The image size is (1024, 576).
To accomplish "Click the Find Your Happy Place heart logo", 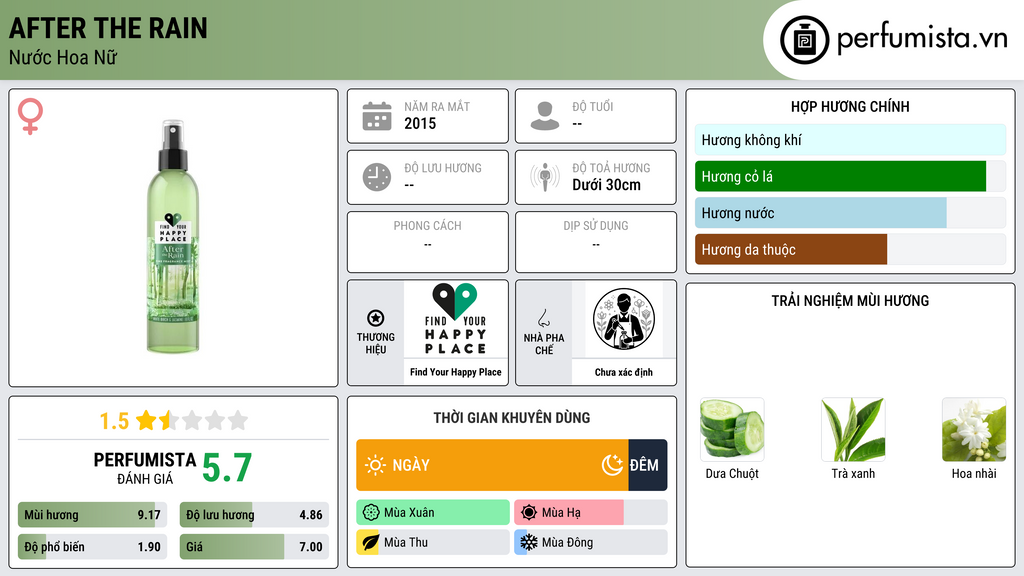I will (455, 319).
